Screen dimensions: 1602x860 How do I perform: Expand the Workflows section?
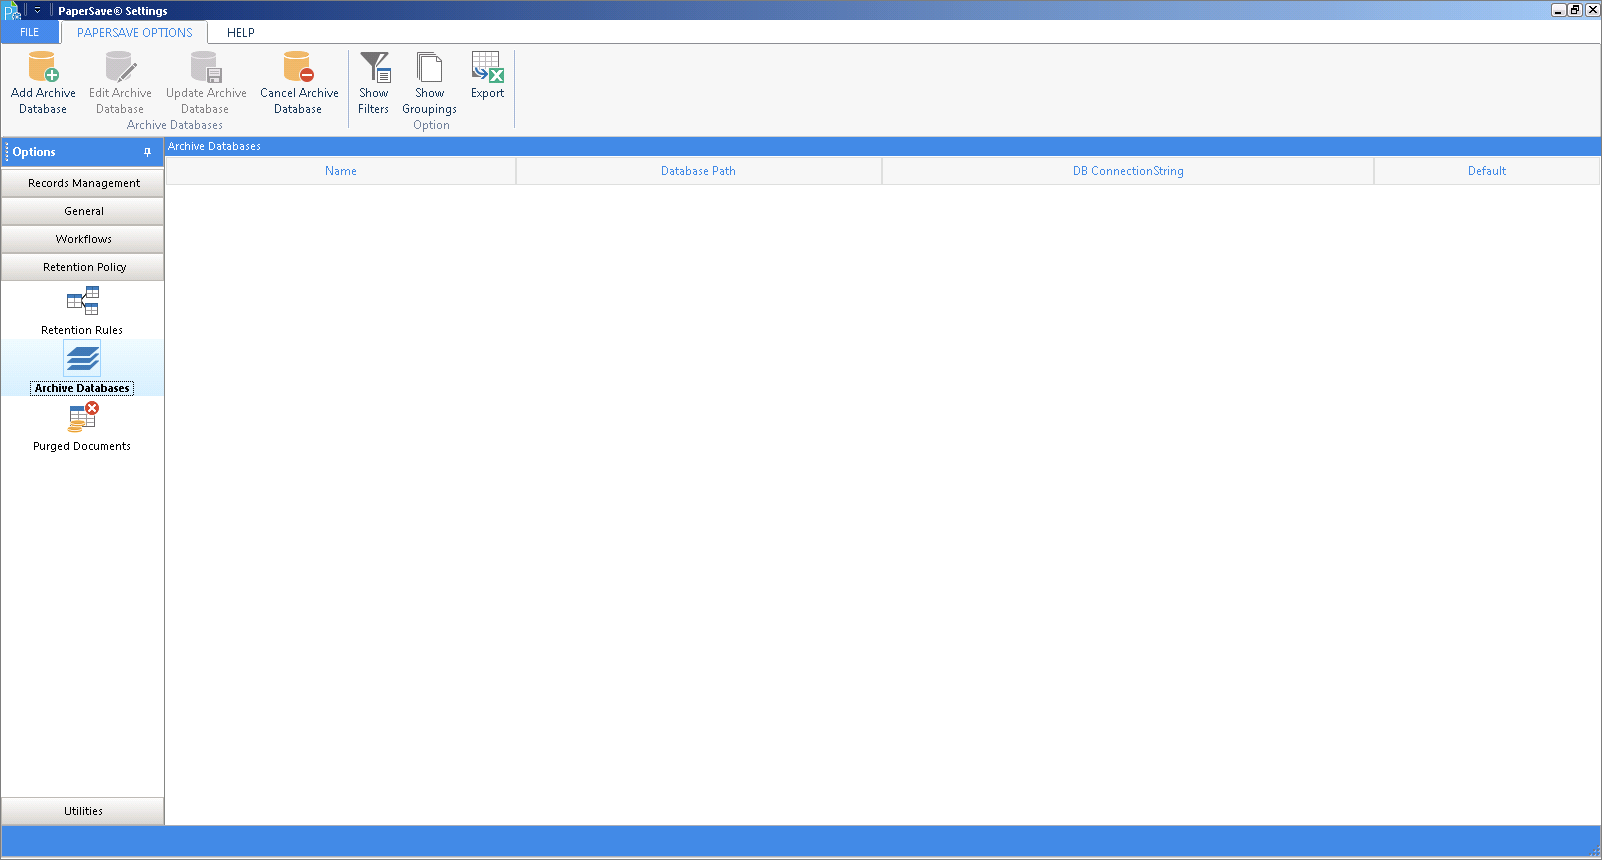pyautogui.click(x=83, y=239)
